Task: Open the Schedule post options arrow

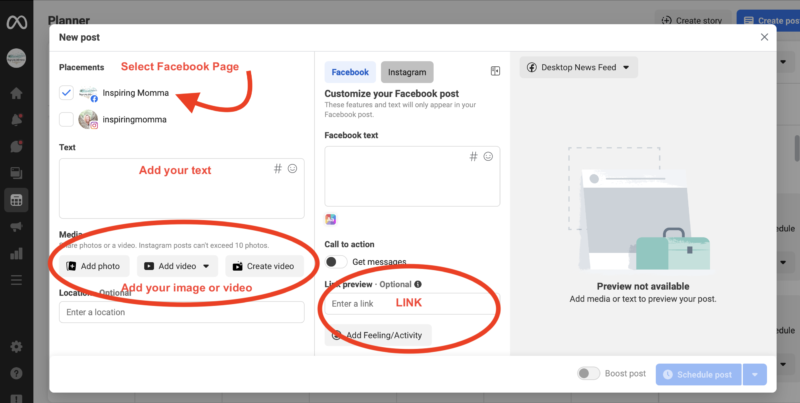Action: click(755, 374)
